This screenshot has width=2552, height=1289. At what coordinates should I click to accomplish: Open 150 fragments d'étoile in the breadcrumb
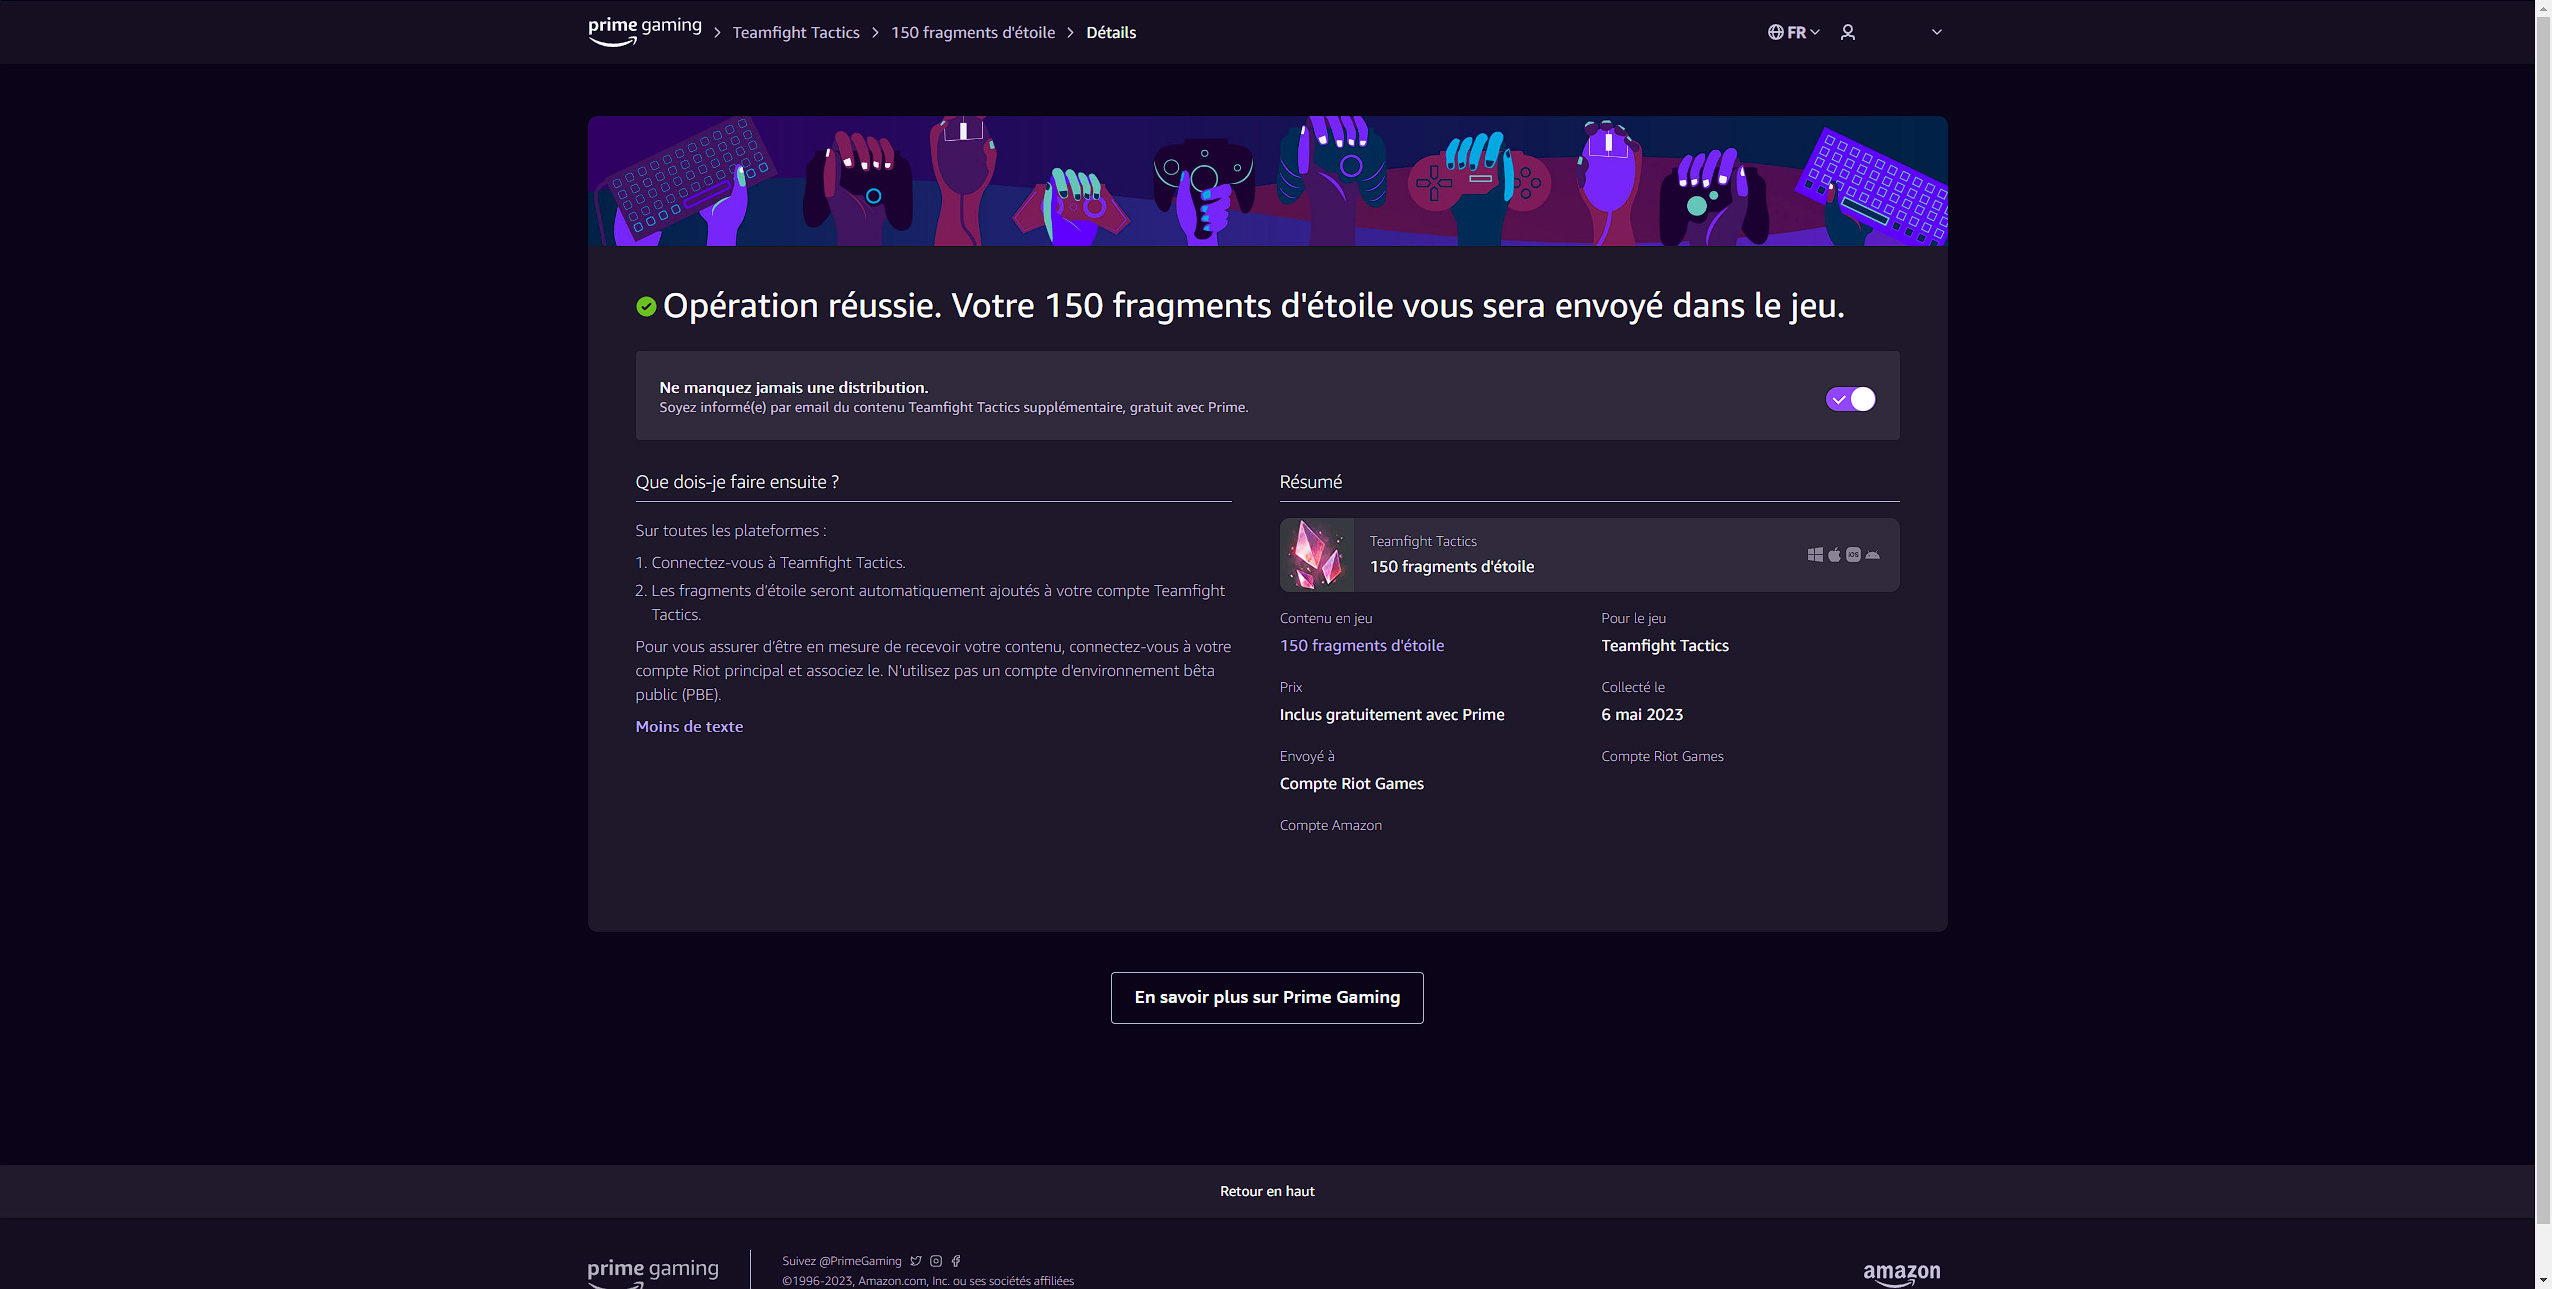point(972,32)
